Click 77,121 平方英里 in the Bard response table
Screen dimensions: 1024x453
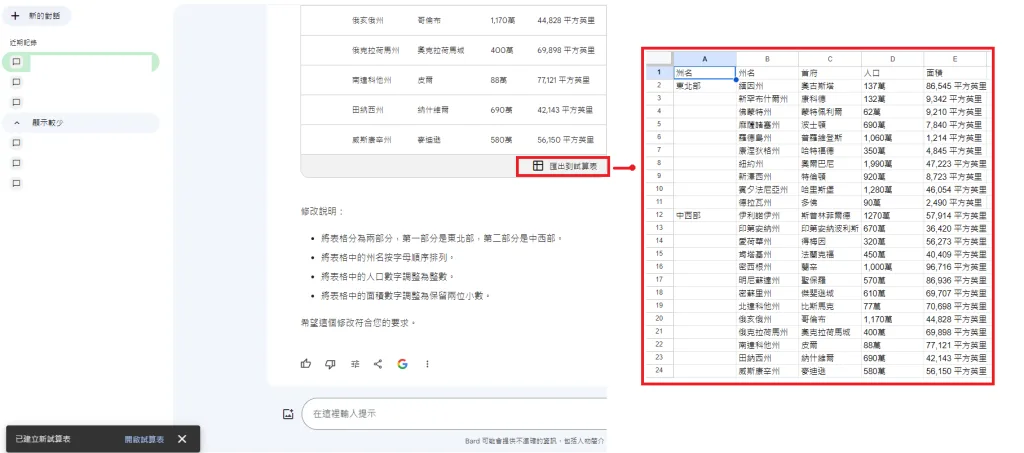564,80
